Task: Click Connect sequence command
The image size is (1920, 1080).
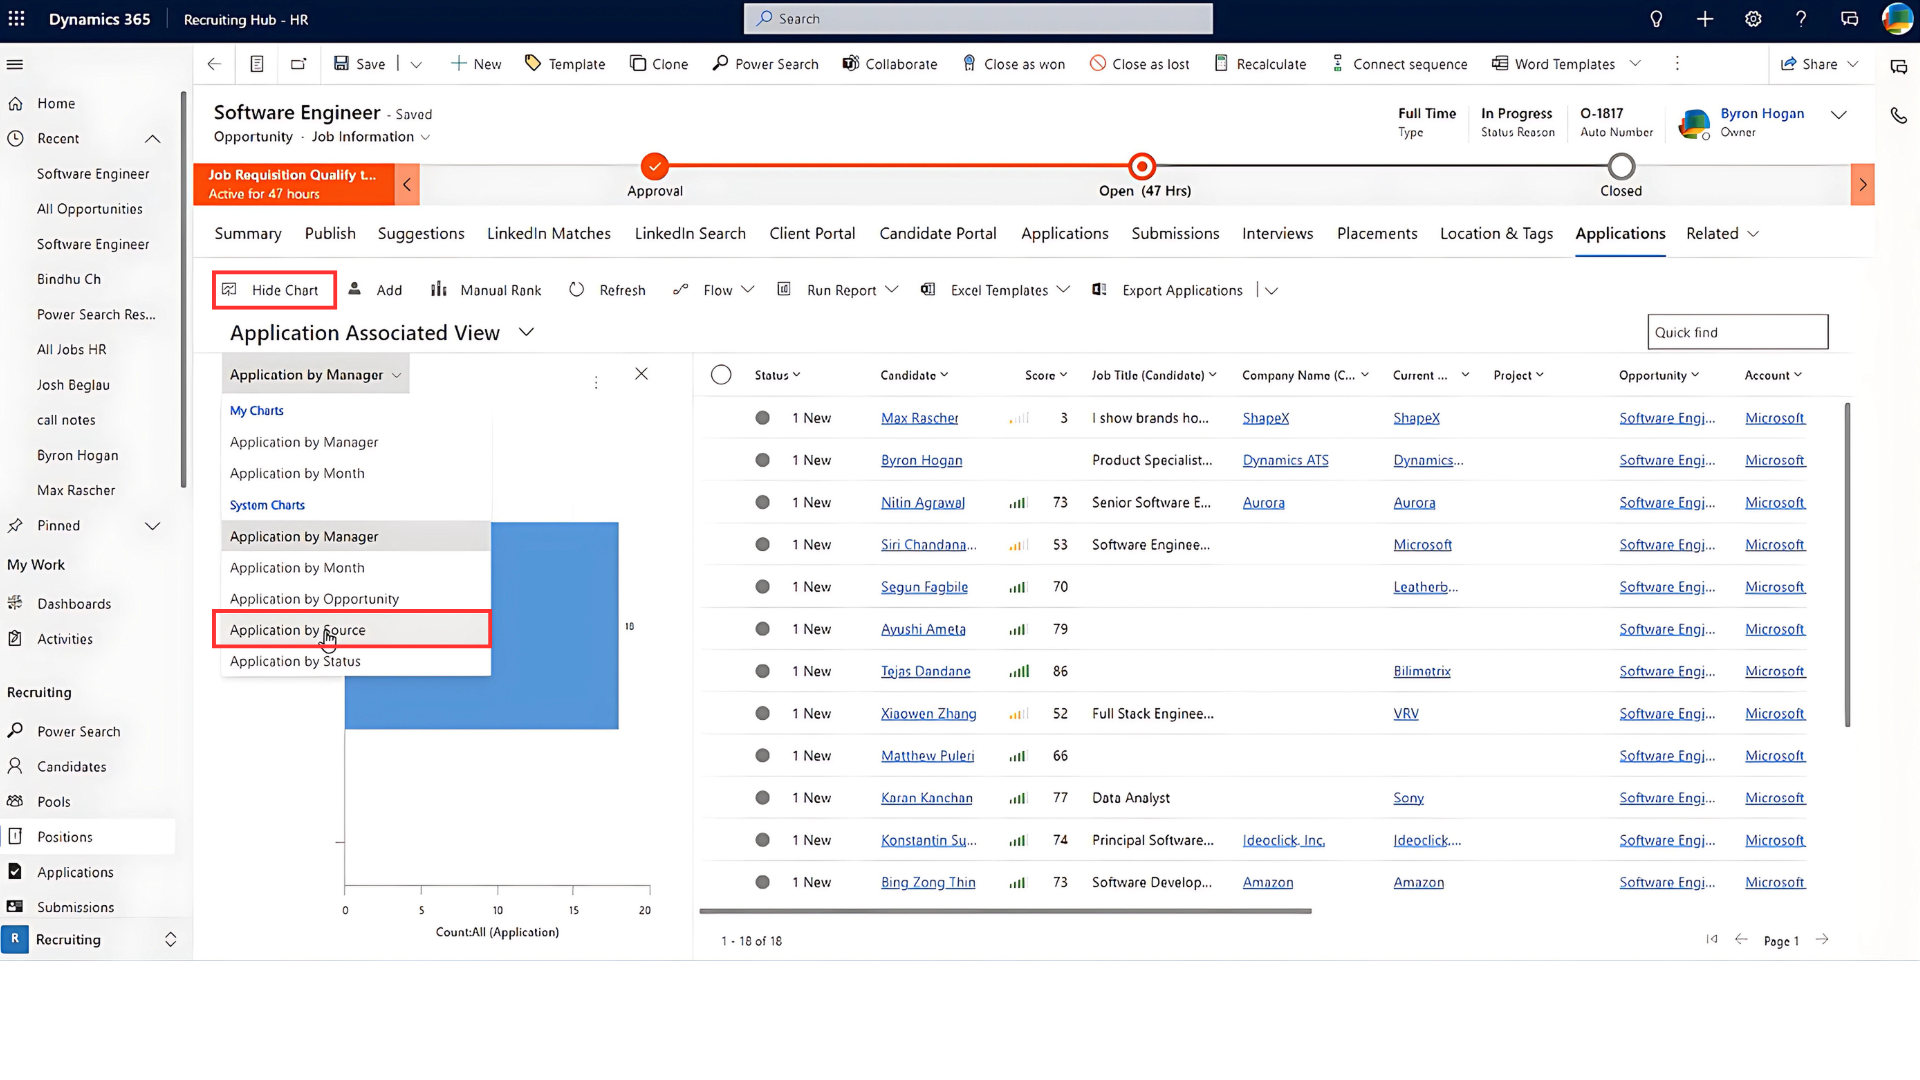Action: (x=1399, y=64)
